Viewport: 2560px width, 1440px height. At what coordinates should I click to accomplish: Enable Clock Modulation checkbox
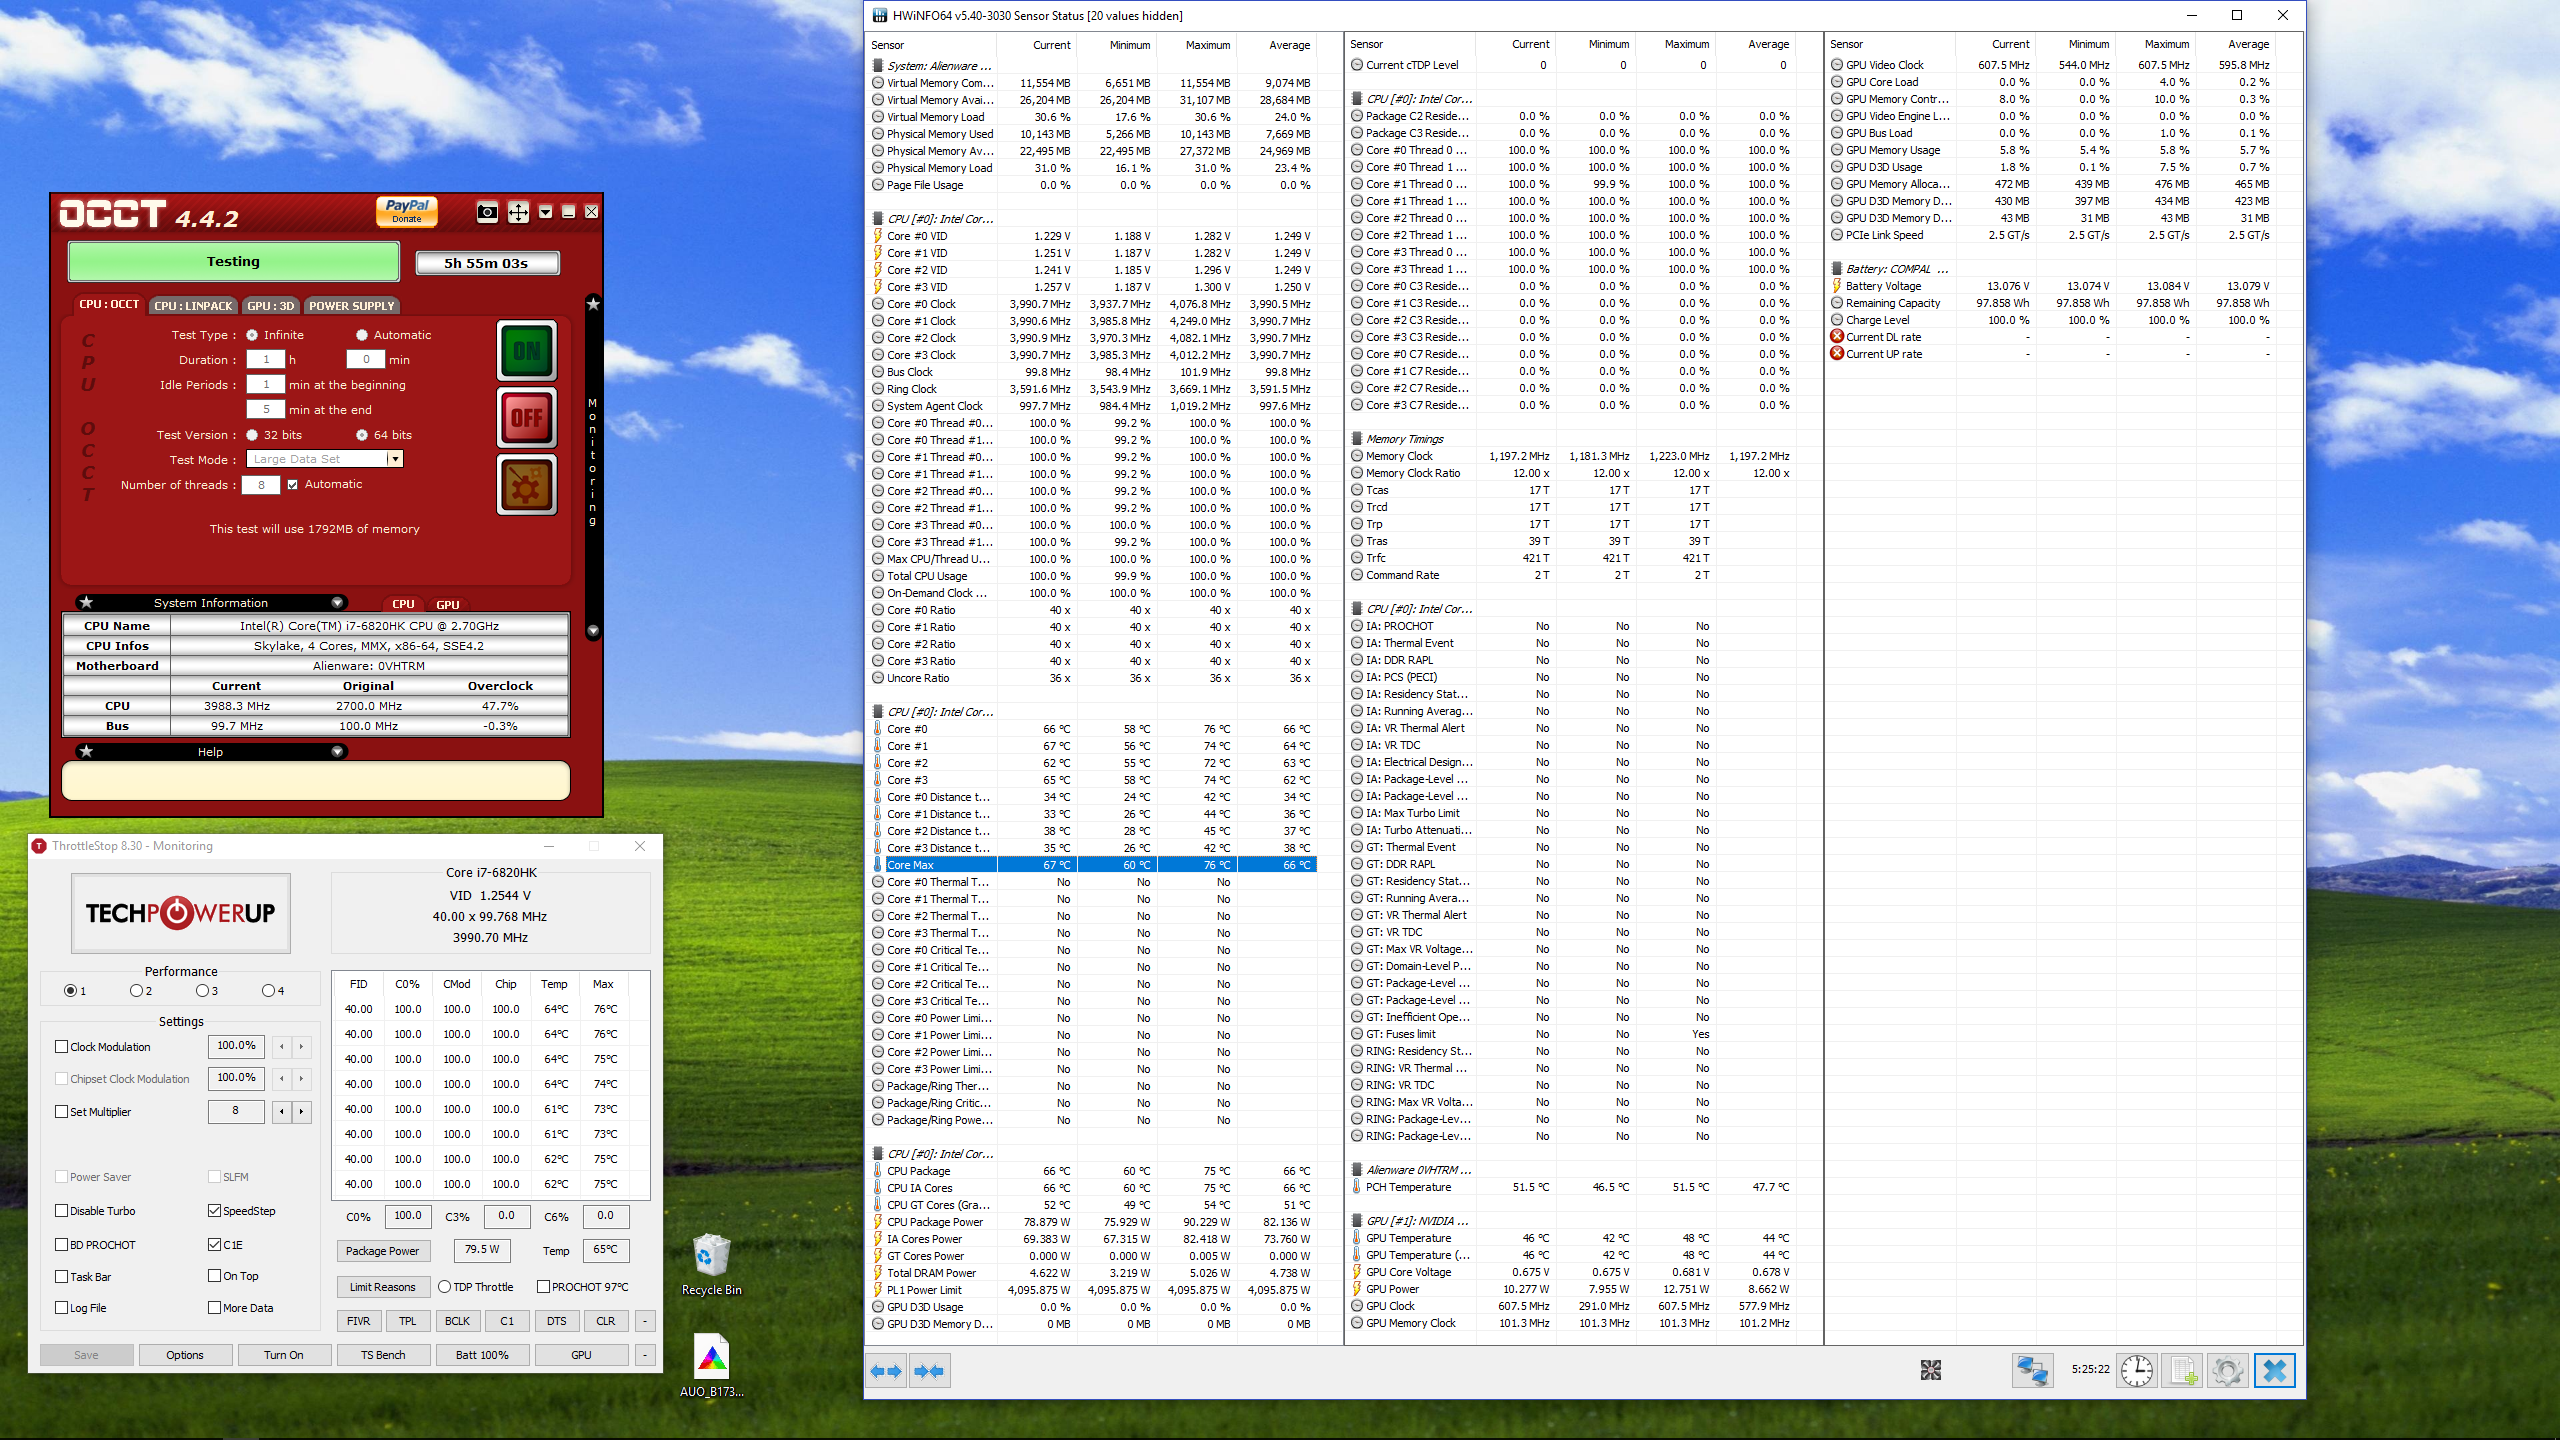[62, 1047]
